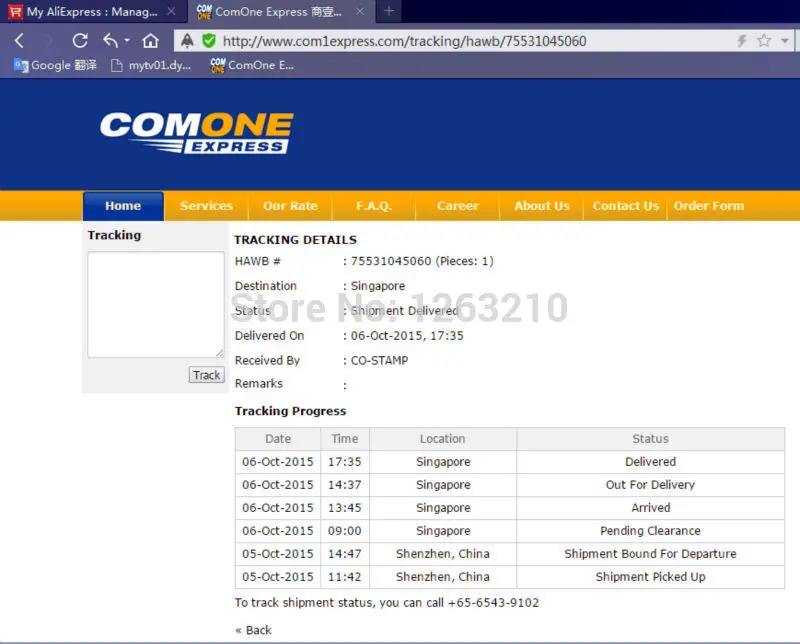Close the ComOne Express tab
The height and width of the screenshot is (644, 800).
pyautogui.click(x=360, y=11)
